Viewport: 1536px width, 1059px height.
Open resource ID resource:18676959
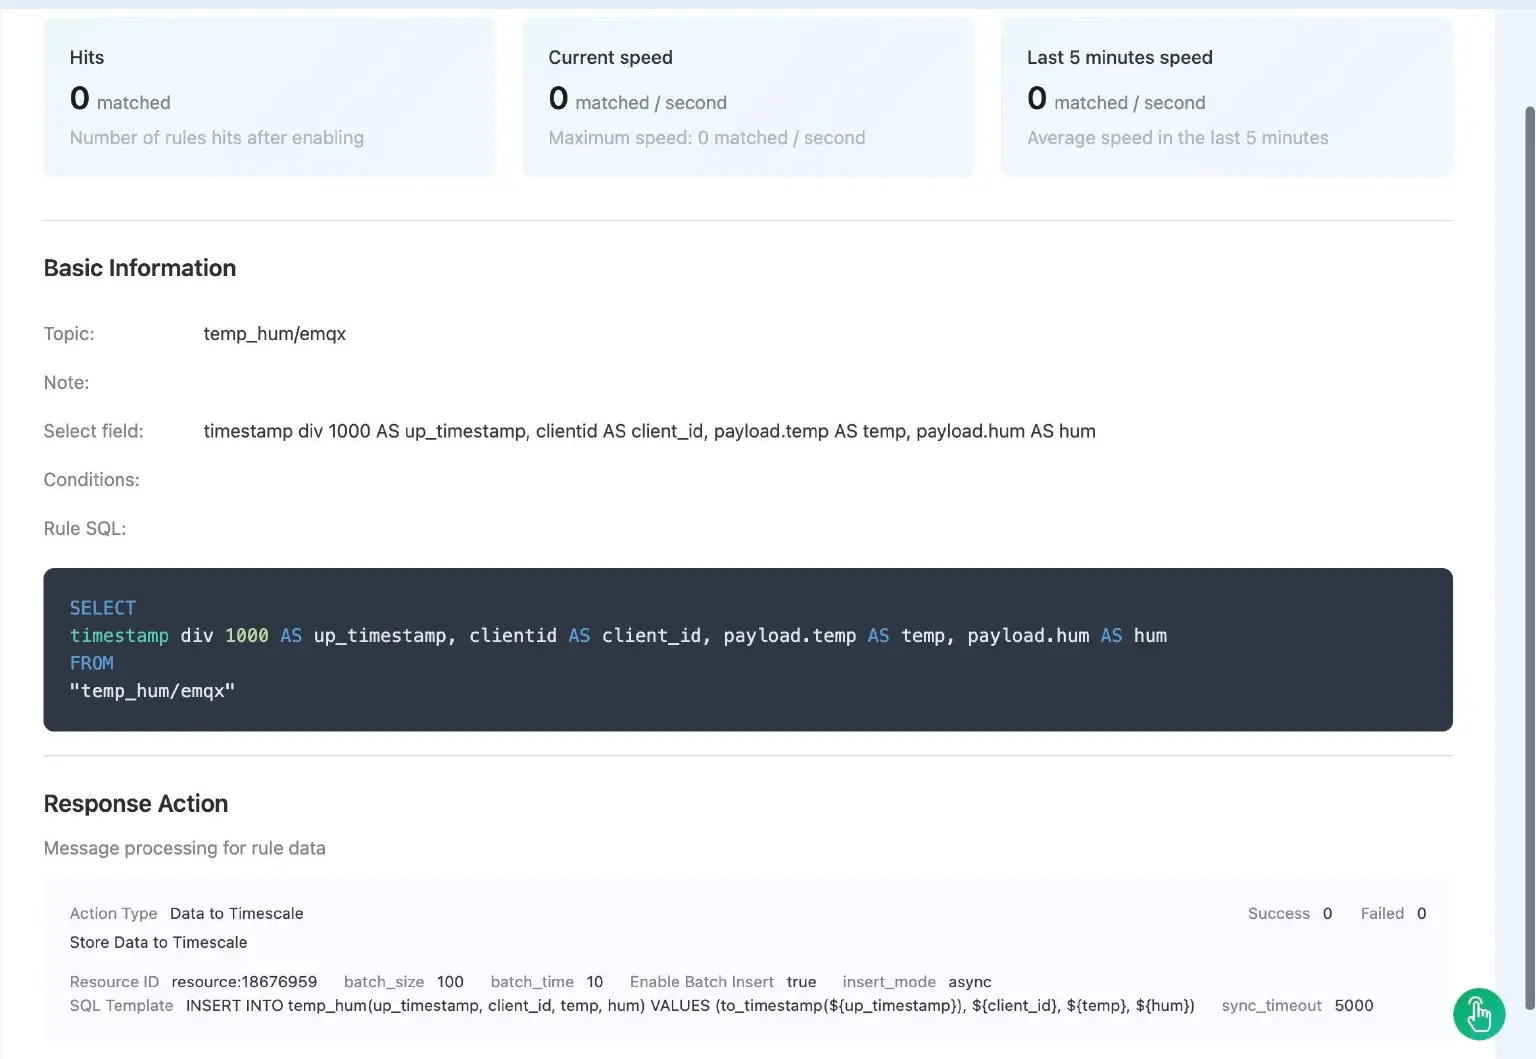pyautogui.click(x=244, y=982)
